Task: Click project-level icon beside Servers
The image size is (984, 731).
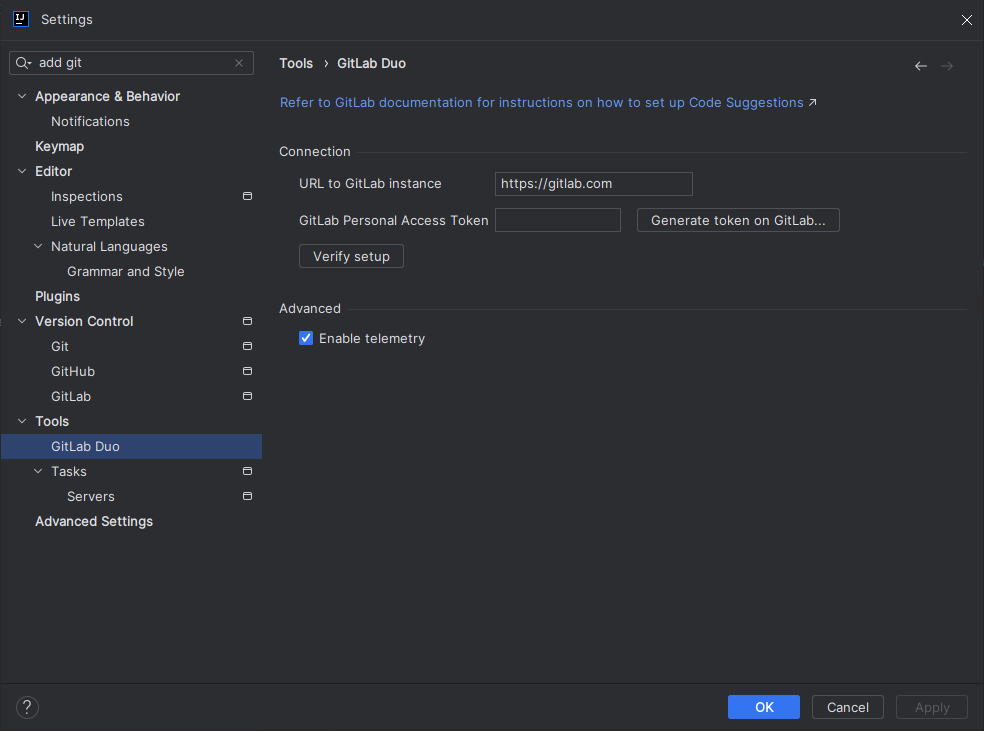Action: point(247,497)
